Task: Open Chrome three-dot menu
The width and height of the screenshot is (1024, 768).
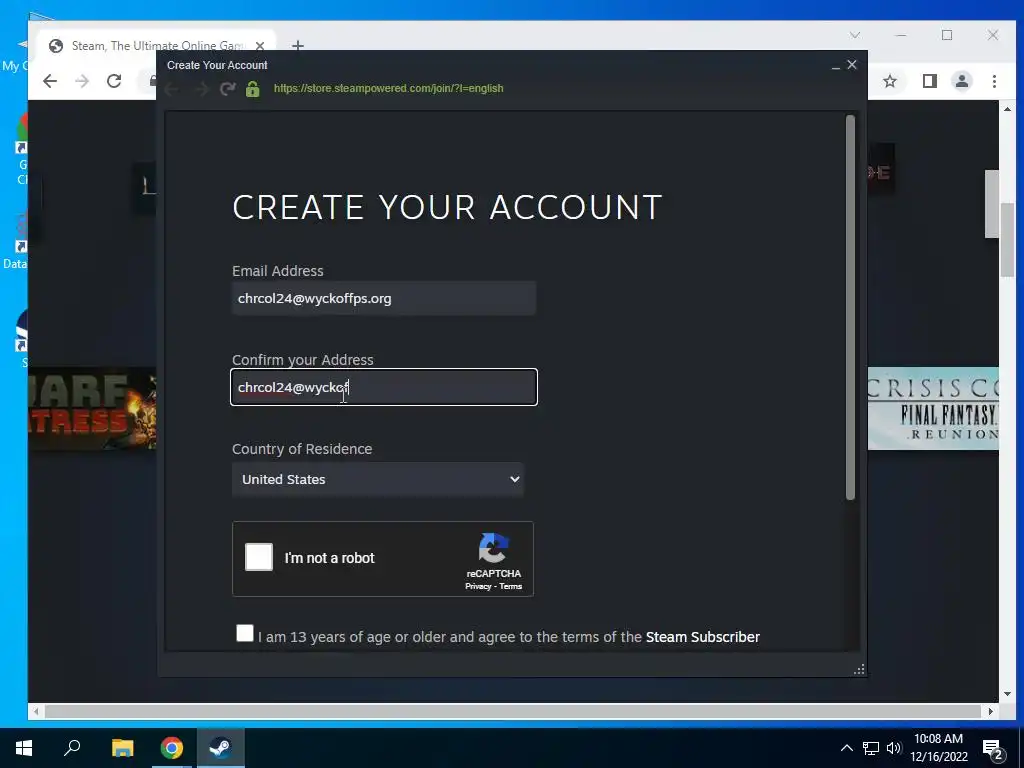Action: coord(994,81)
